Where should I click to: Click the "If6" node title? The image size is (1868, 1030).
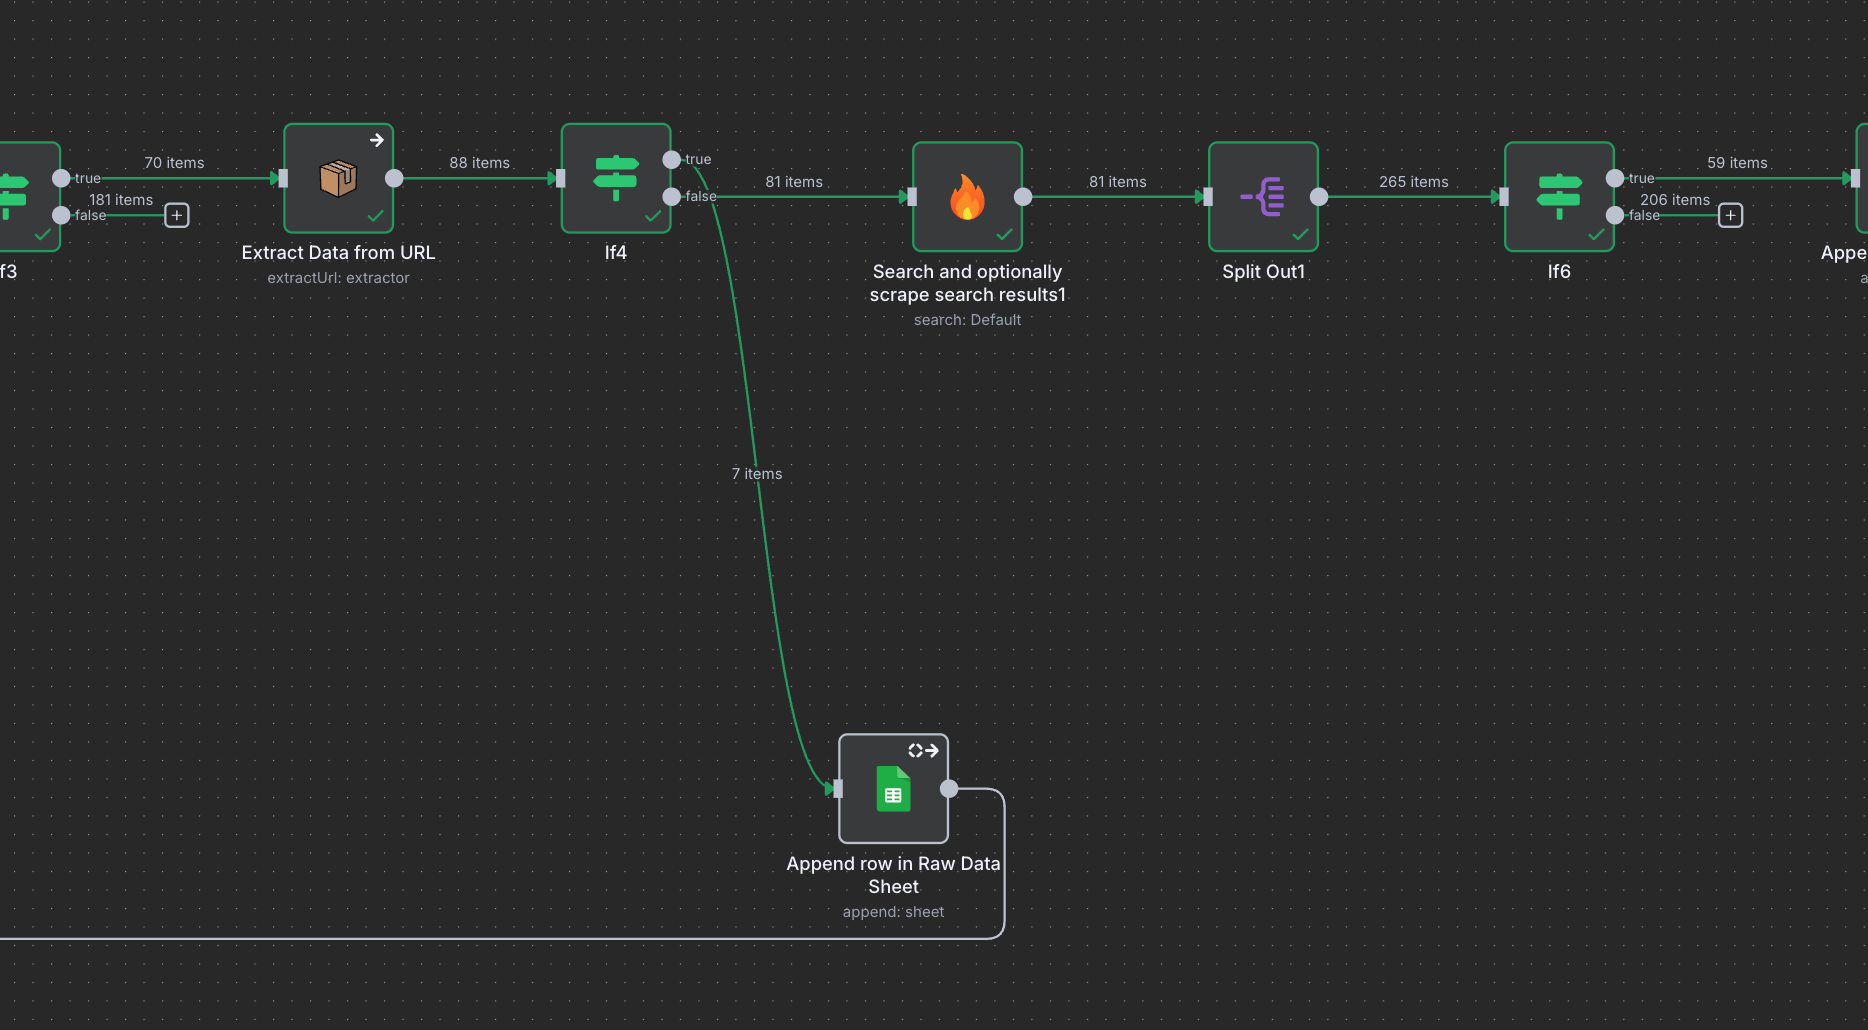coord(1559,272)
